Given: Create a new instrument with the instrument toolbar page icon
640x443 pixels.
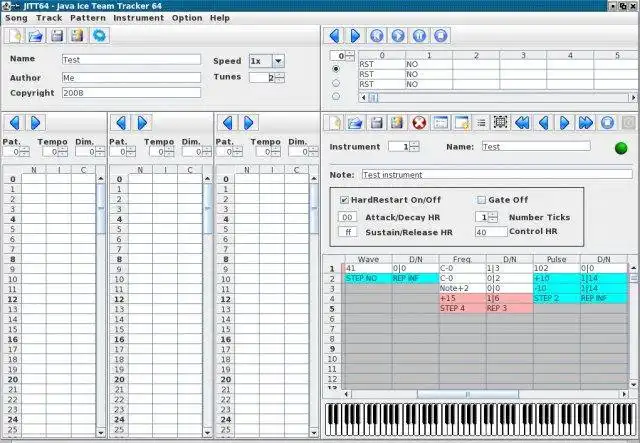Looking at the screenshot, I should (x=334, y=122).
